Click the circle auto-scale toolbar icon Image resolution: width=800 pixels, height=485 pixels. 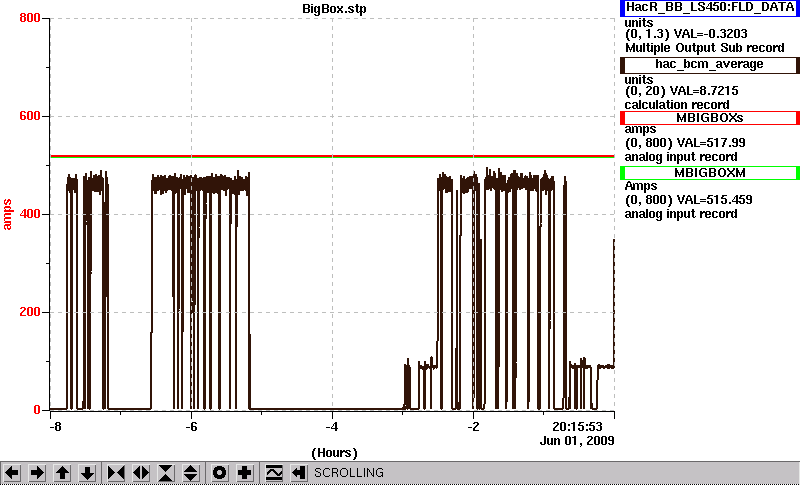pos(219,473)
